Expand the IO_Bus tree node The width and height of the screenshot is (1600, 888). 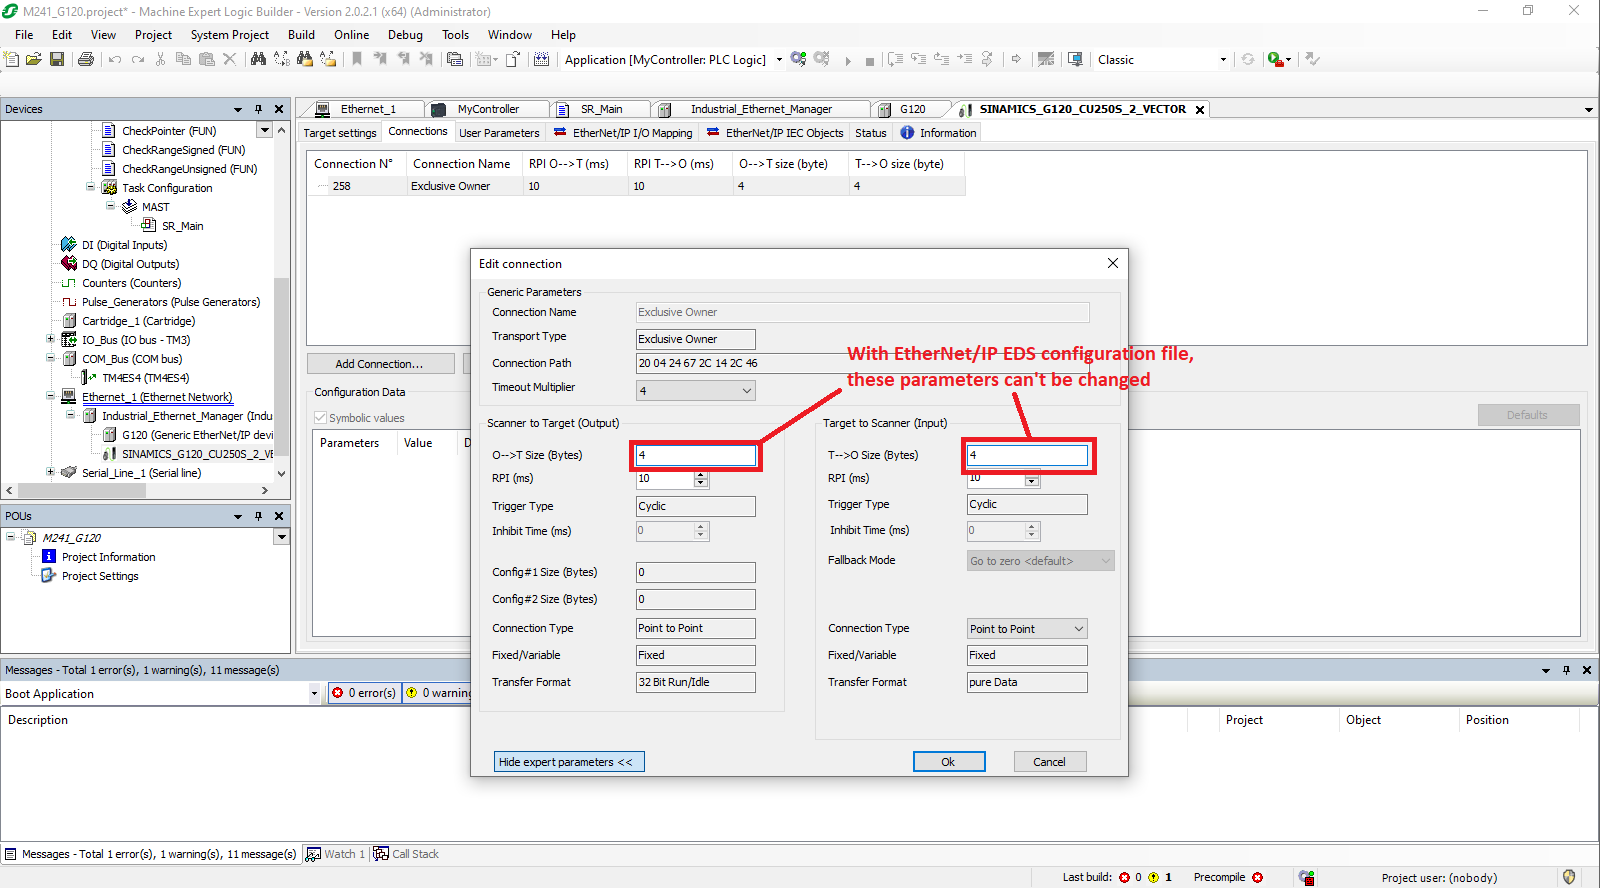pyautogui.click(x=50, y=340)
